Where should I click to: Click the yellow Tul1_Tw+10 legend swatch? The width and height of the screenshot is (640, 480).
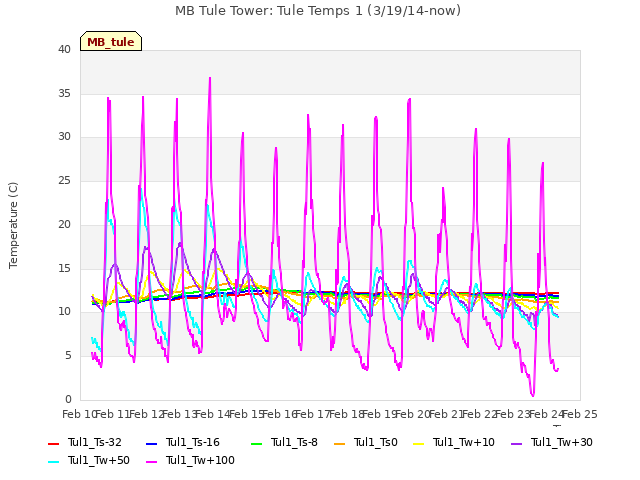coord(419,443)
